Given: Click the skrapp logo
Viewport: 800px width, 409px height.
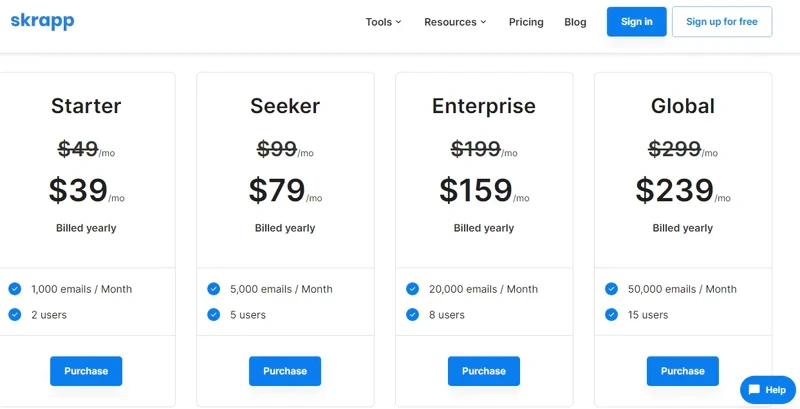Looking at the screenshot, I should click(42, 21).
